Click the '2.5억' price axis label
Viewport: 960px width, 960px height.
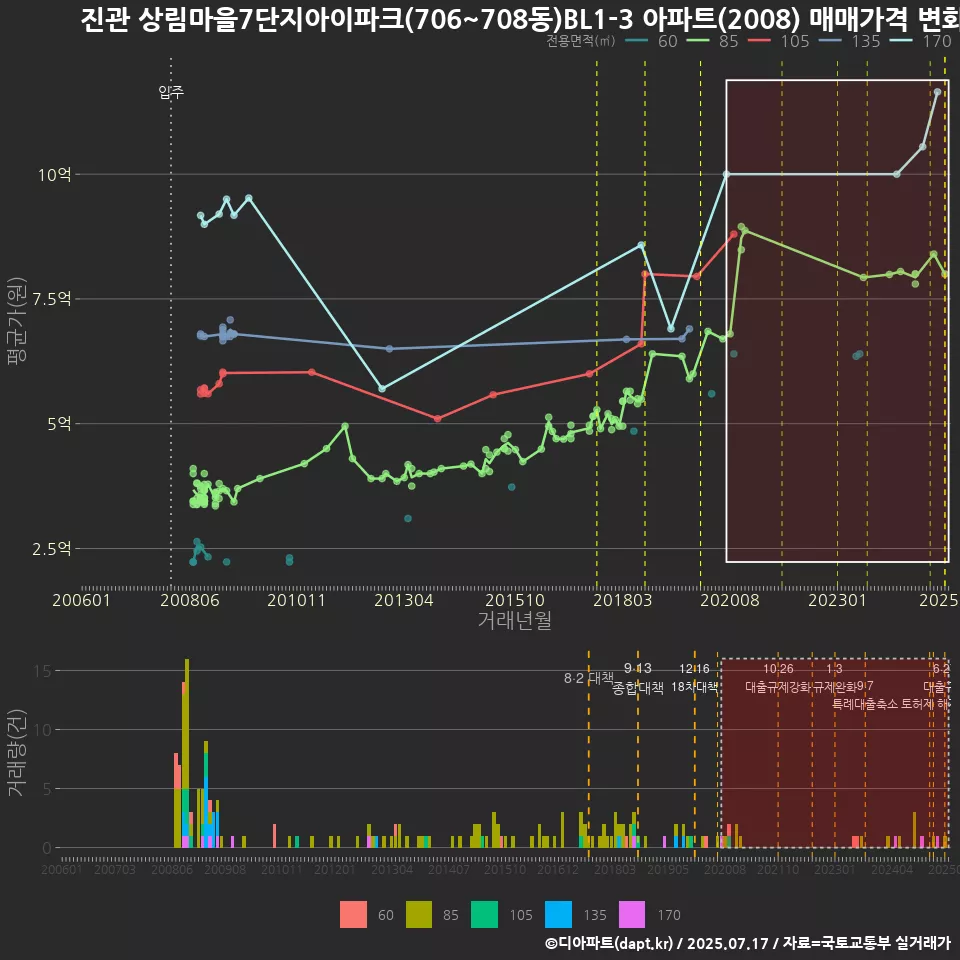pos(51,549)
